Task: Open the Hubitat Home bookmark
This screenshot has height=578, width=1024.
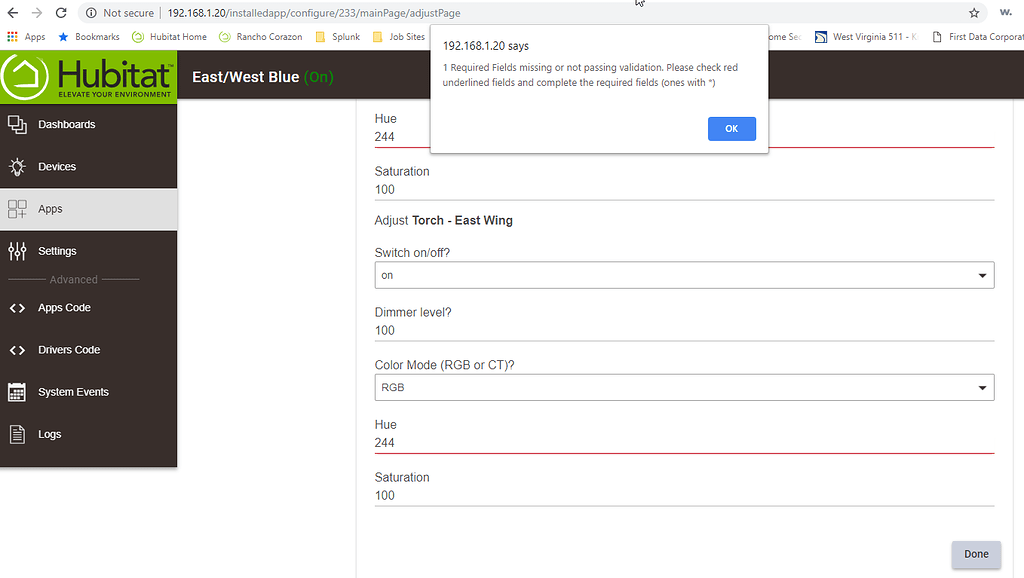Action: pos(170,37)
